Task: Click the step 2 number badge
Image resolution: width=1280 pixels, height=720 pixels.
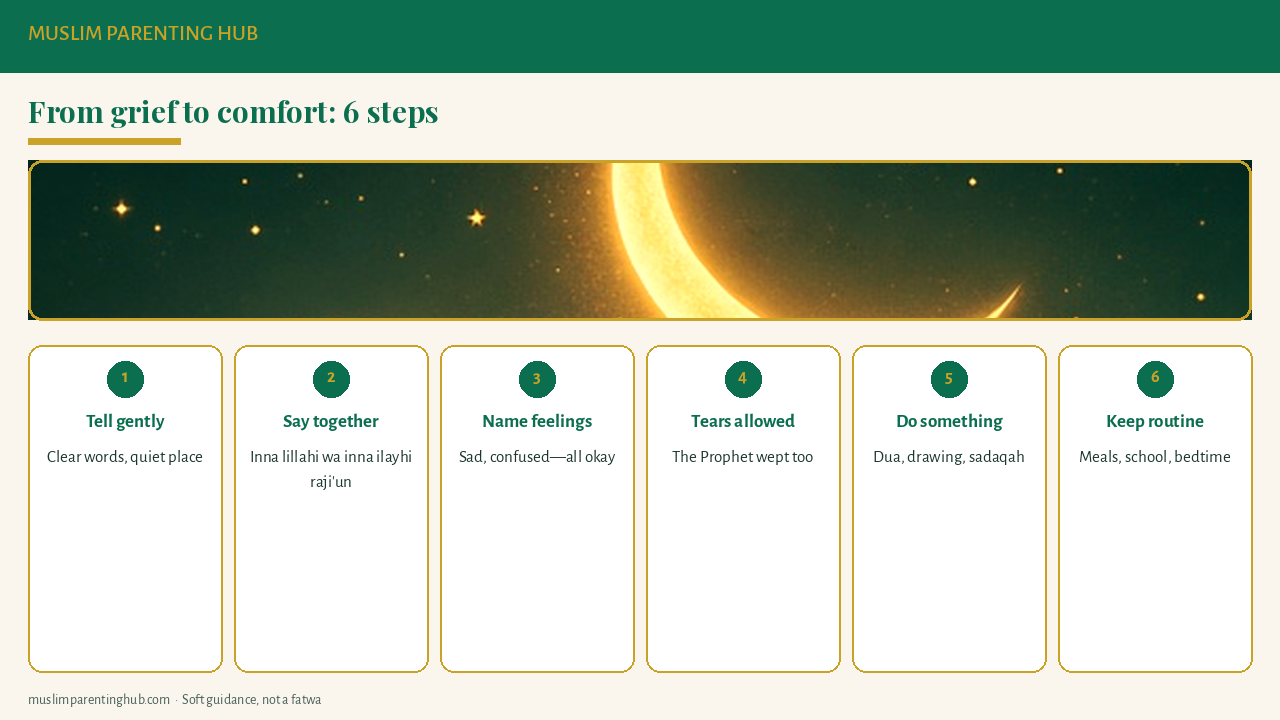Action: click(331, 379)
